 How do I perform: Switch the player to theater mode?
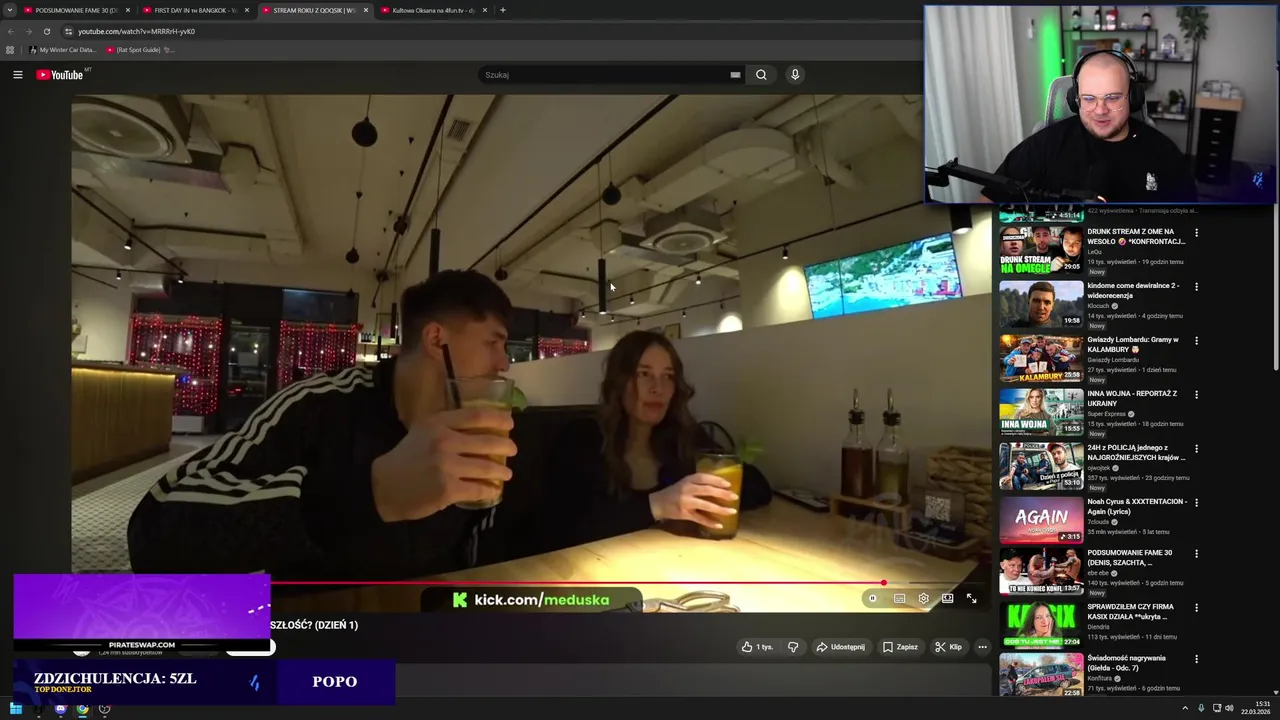click(947, 599)
